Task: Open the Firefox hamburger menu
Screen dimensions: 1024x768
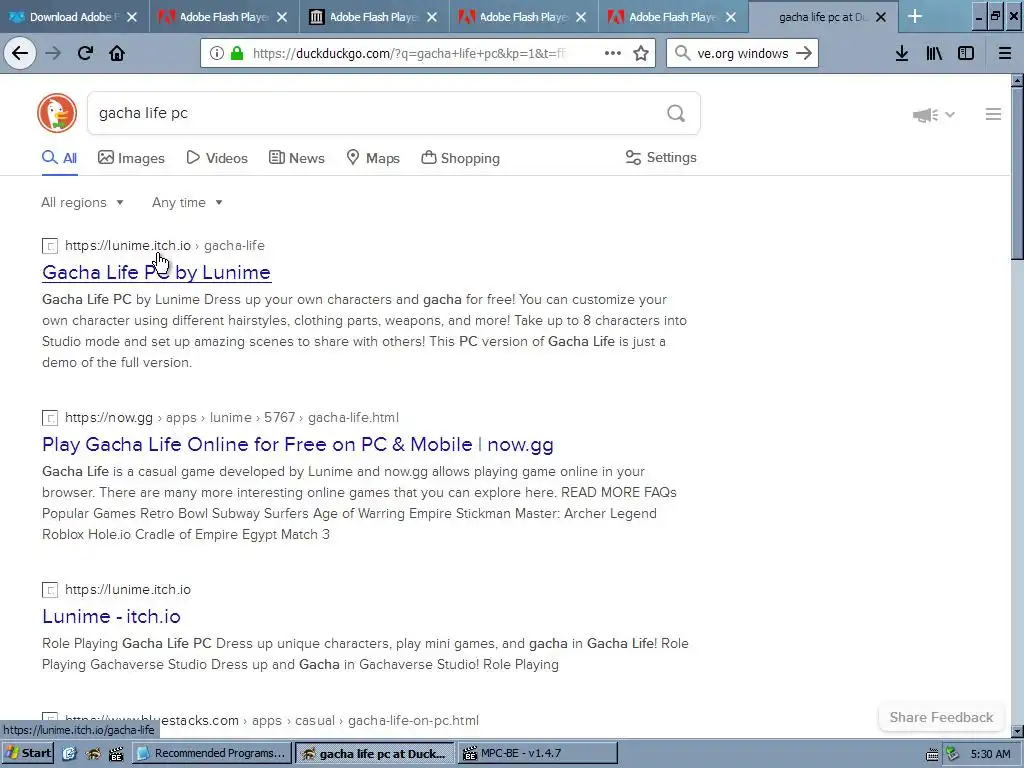Action: (x=1005, y=53)
